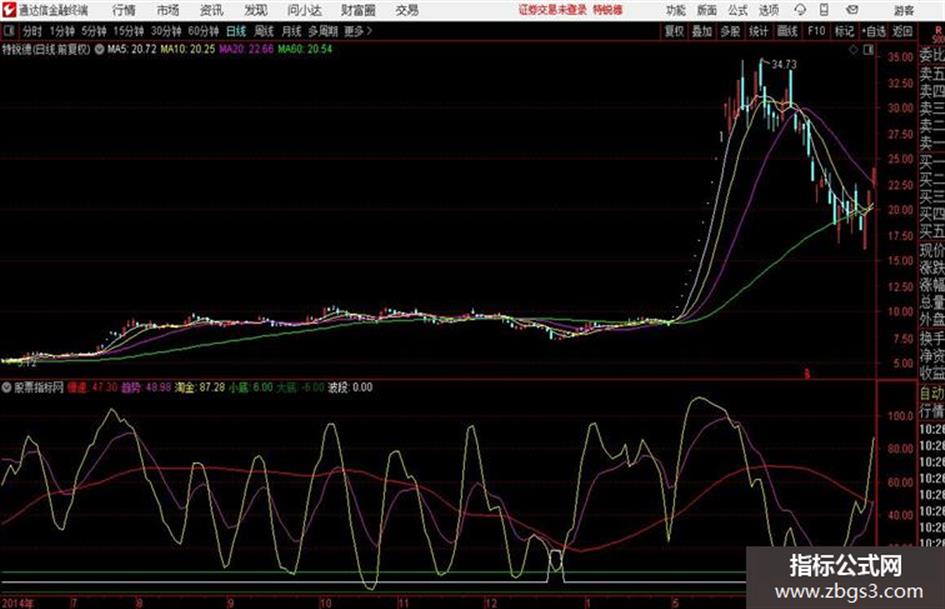Select the 多周期 multi-period tab
This screenshot has width=945, height=609.
coord(324,31)
